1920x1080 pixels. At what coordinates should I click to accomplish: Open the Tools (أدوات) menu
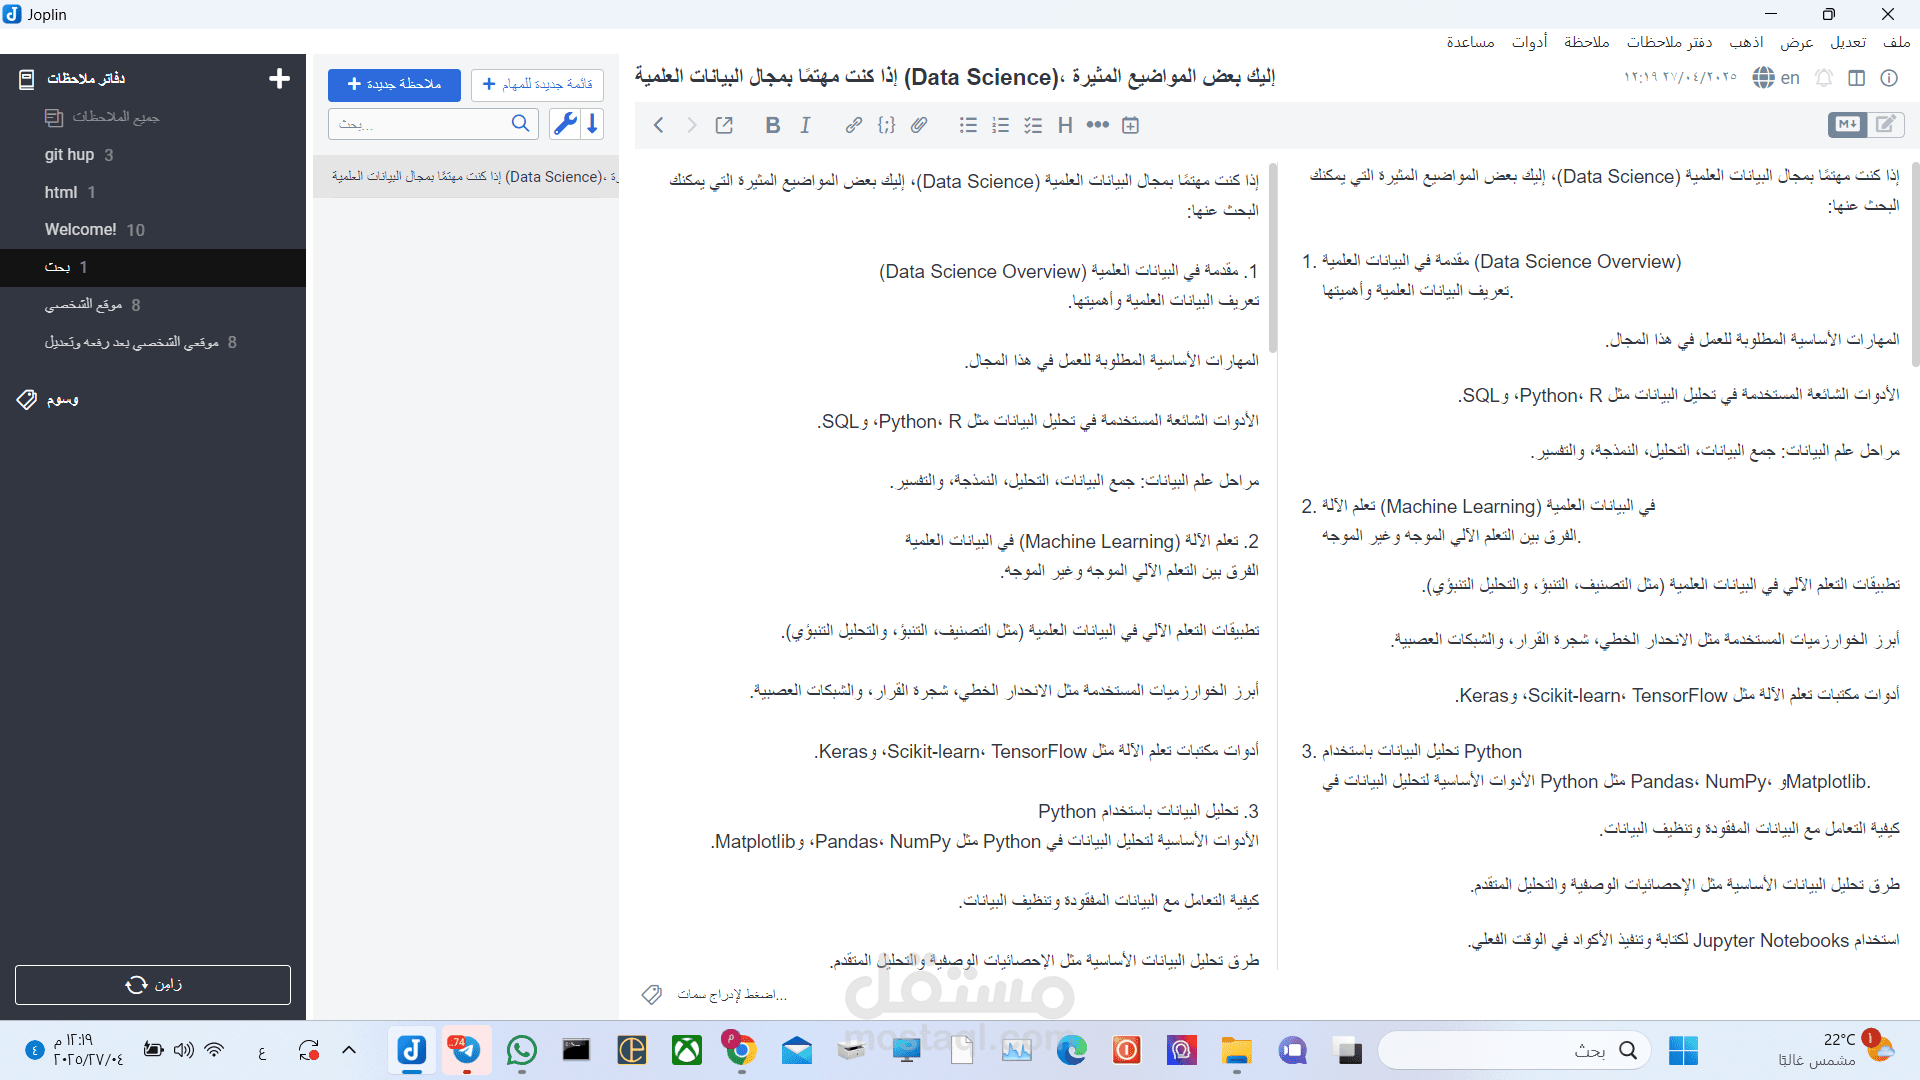click(x=1530, y=42)
